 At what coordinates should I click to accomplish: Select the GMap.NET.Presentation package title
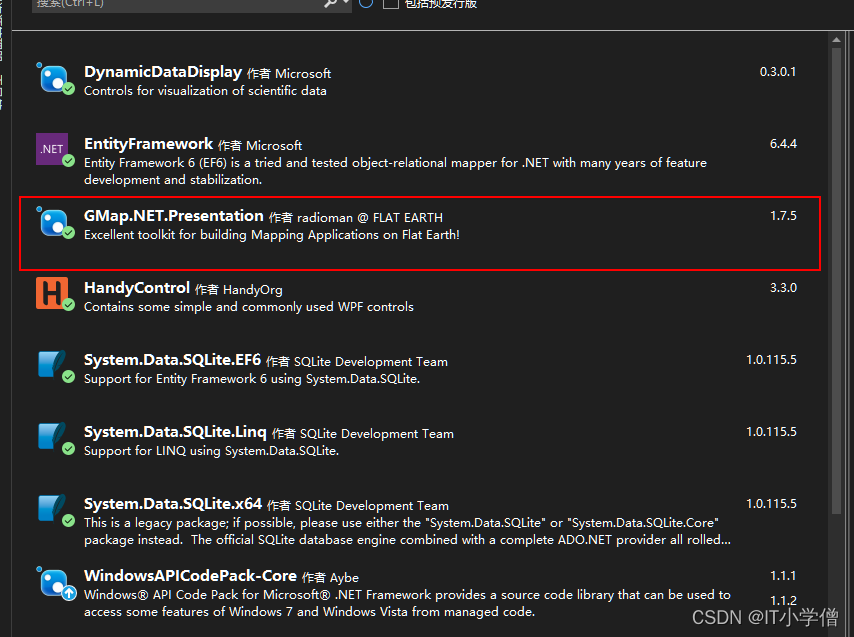(x=174, y=216)
